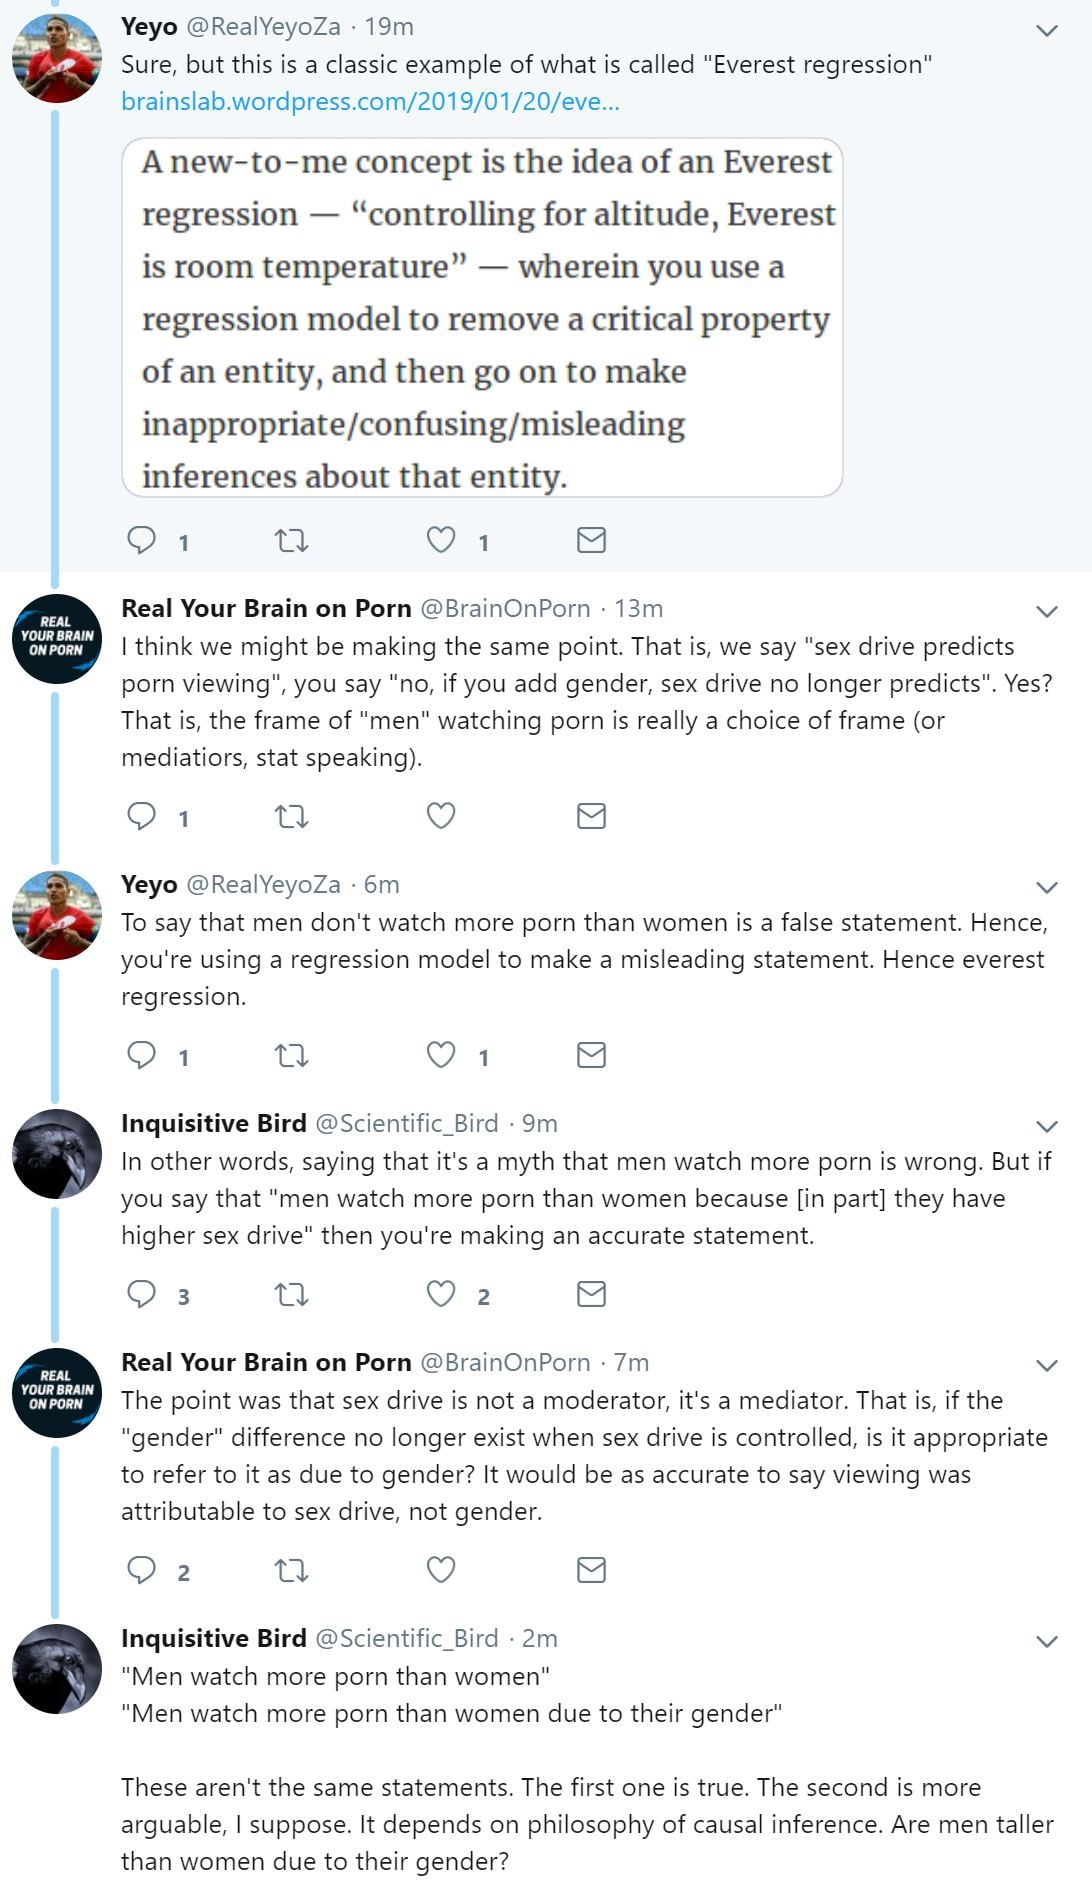Like Yeyo's Everest regression tweet
Screen dimensions: 1092x1892
[441, 540]
